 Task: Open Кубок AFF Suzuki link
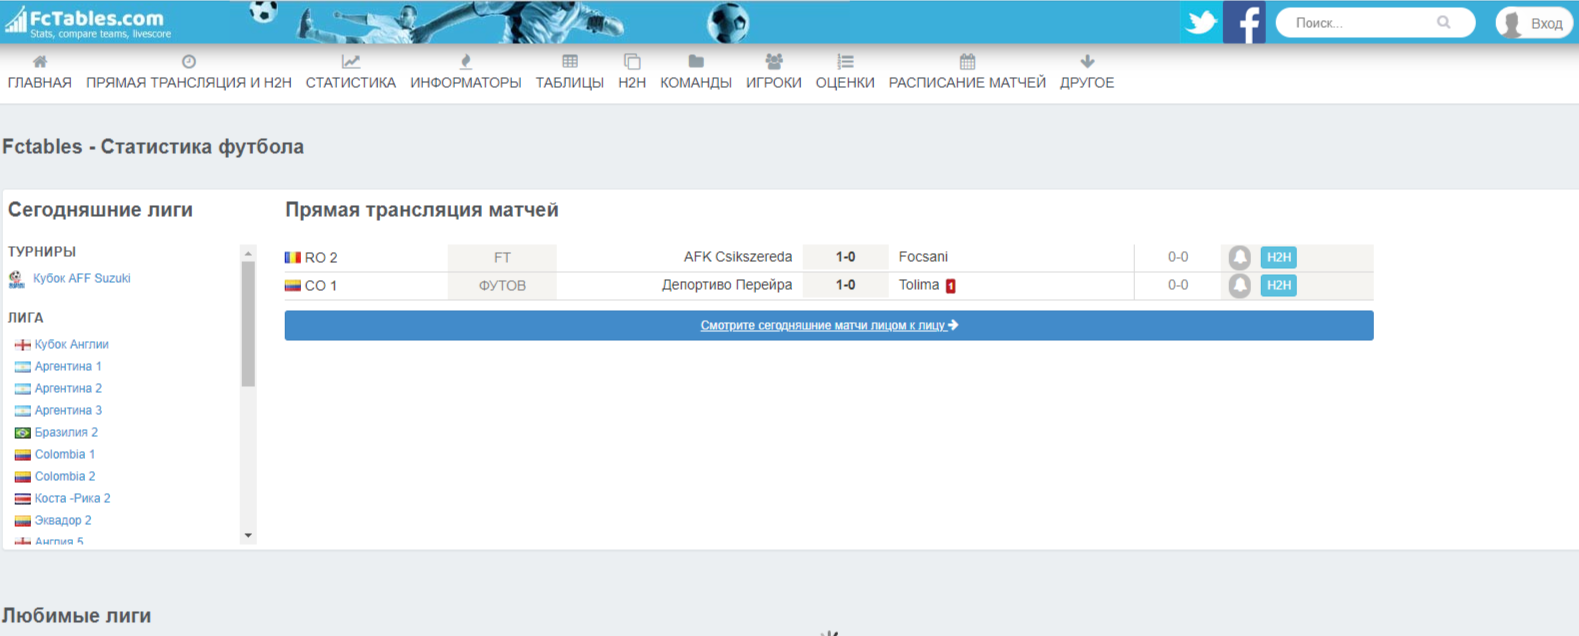(x=82, y=279)
